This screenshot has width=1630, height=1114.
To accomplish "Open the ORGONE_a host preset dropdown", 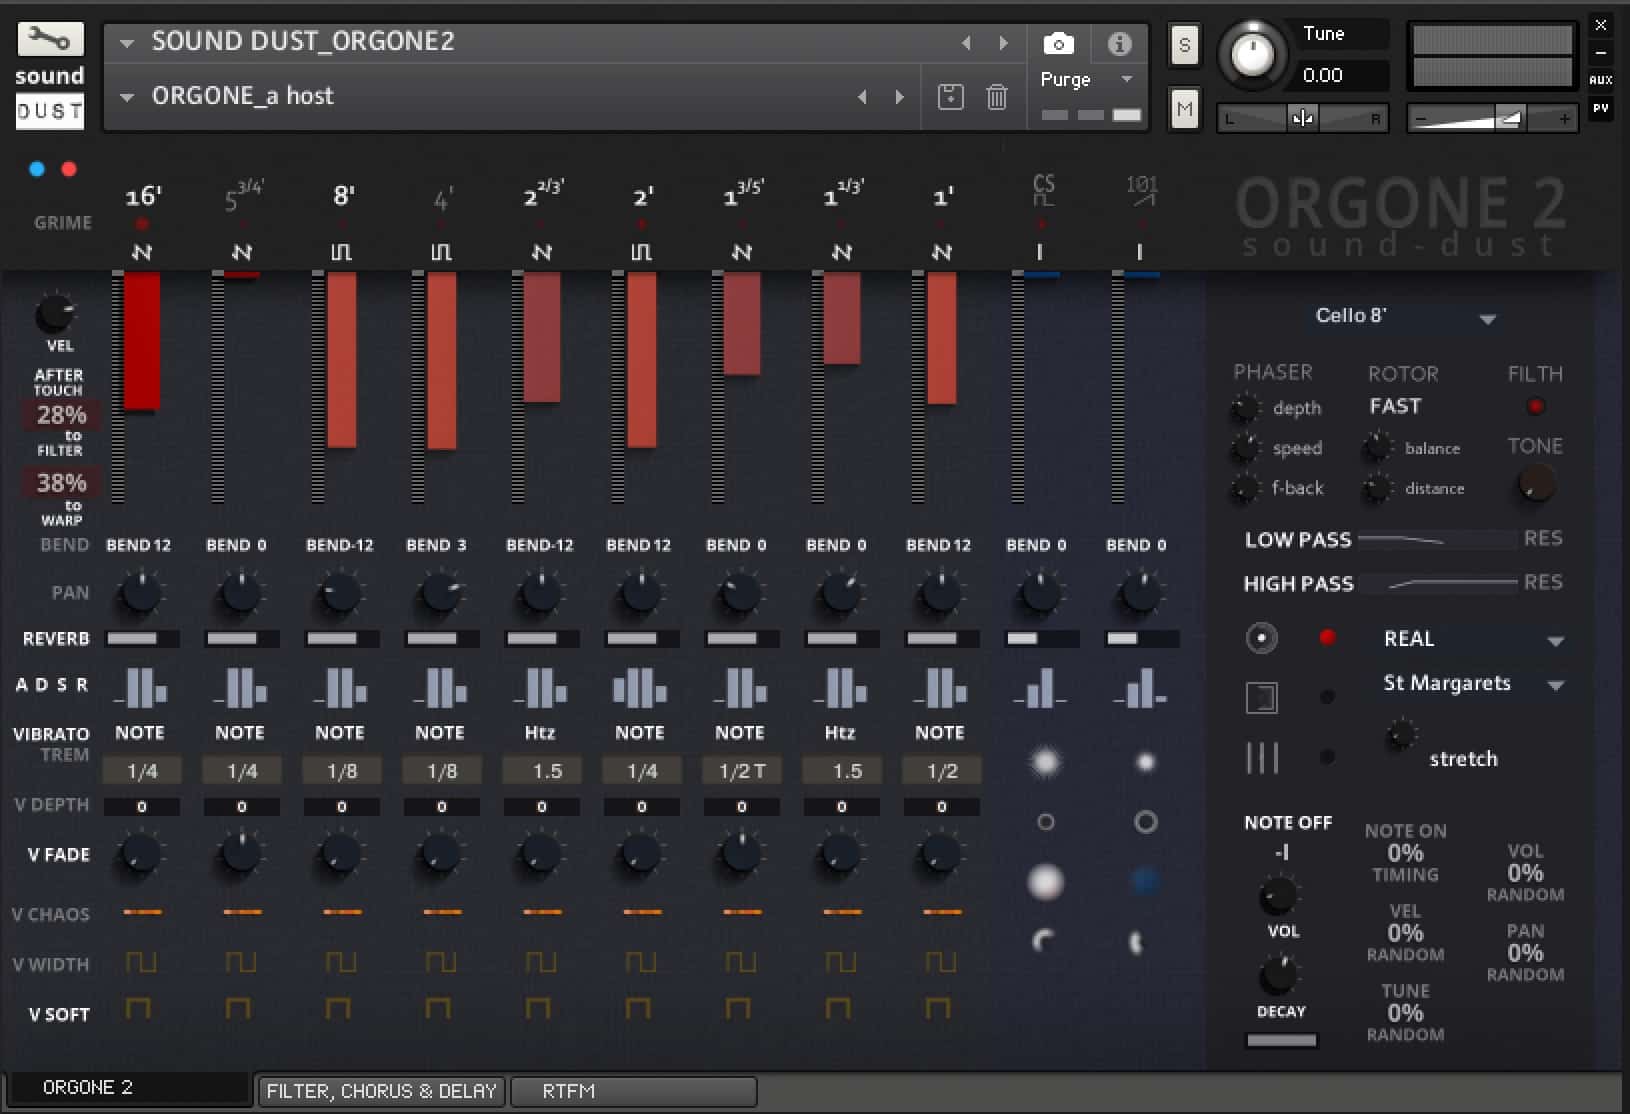I will [x=127, y=97].
